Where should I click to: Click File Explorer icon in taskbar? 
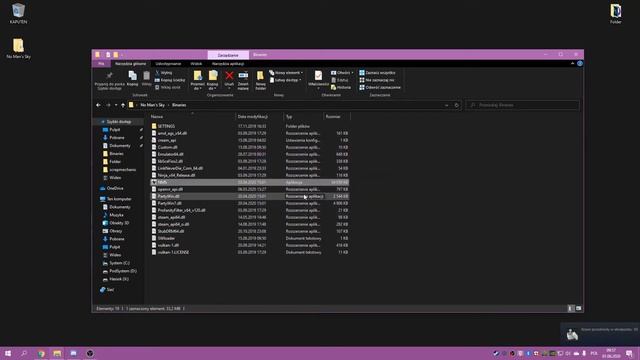point(57,353)
